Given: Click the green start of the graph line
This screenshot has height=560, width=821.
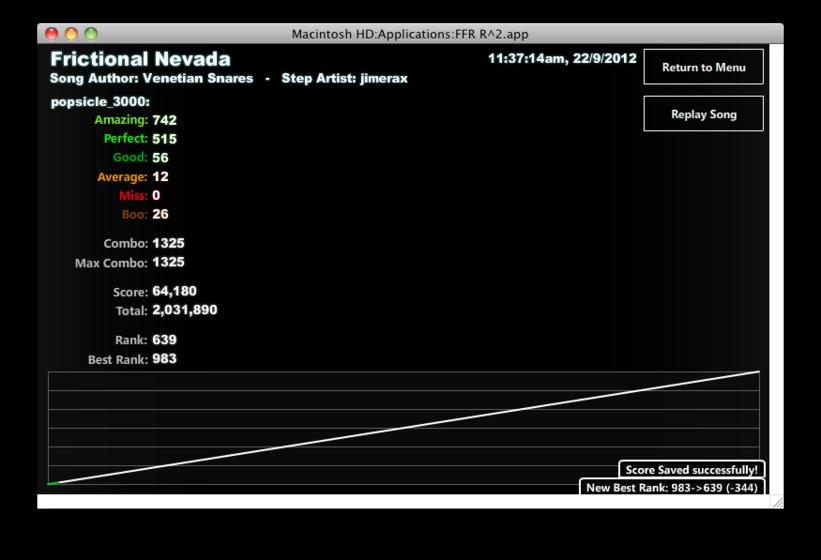Looking at the screenshot, I should [x=53, y=483].
